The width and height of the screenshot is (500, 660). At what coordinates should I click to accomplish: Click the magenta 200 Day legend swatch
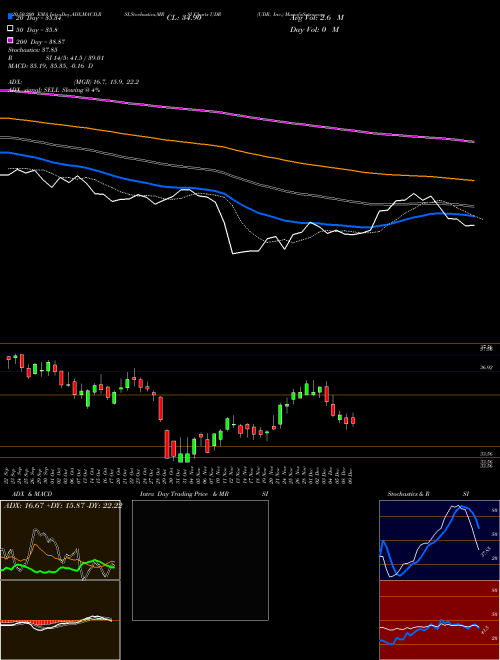pyautogui.click(x=10, y=41)
